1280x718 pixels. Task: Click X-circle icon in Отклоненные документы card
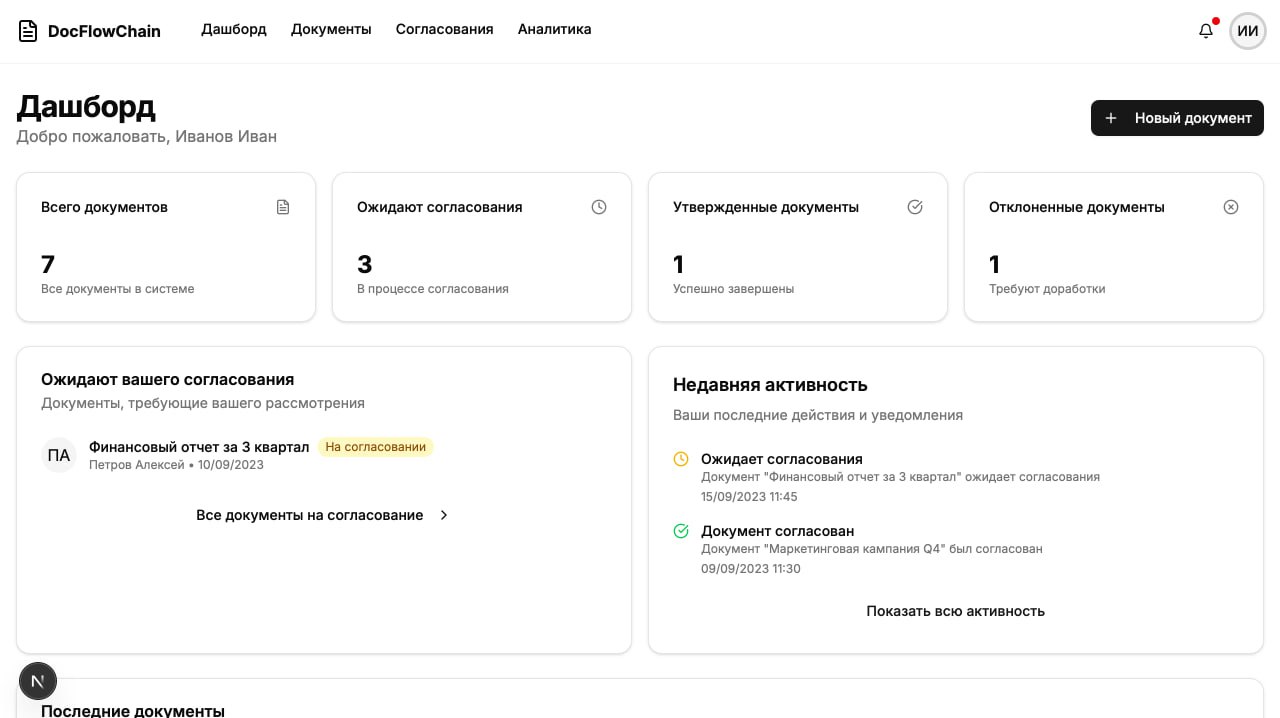1231,207
